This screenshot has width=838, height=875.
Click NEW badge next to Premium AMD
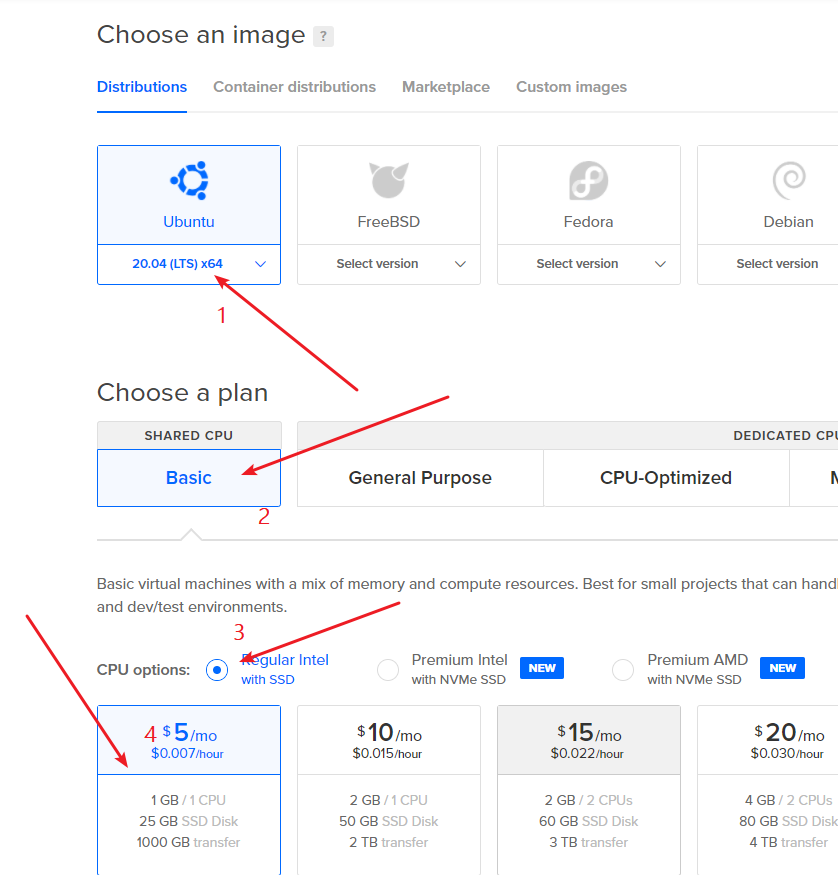point(782,668)
